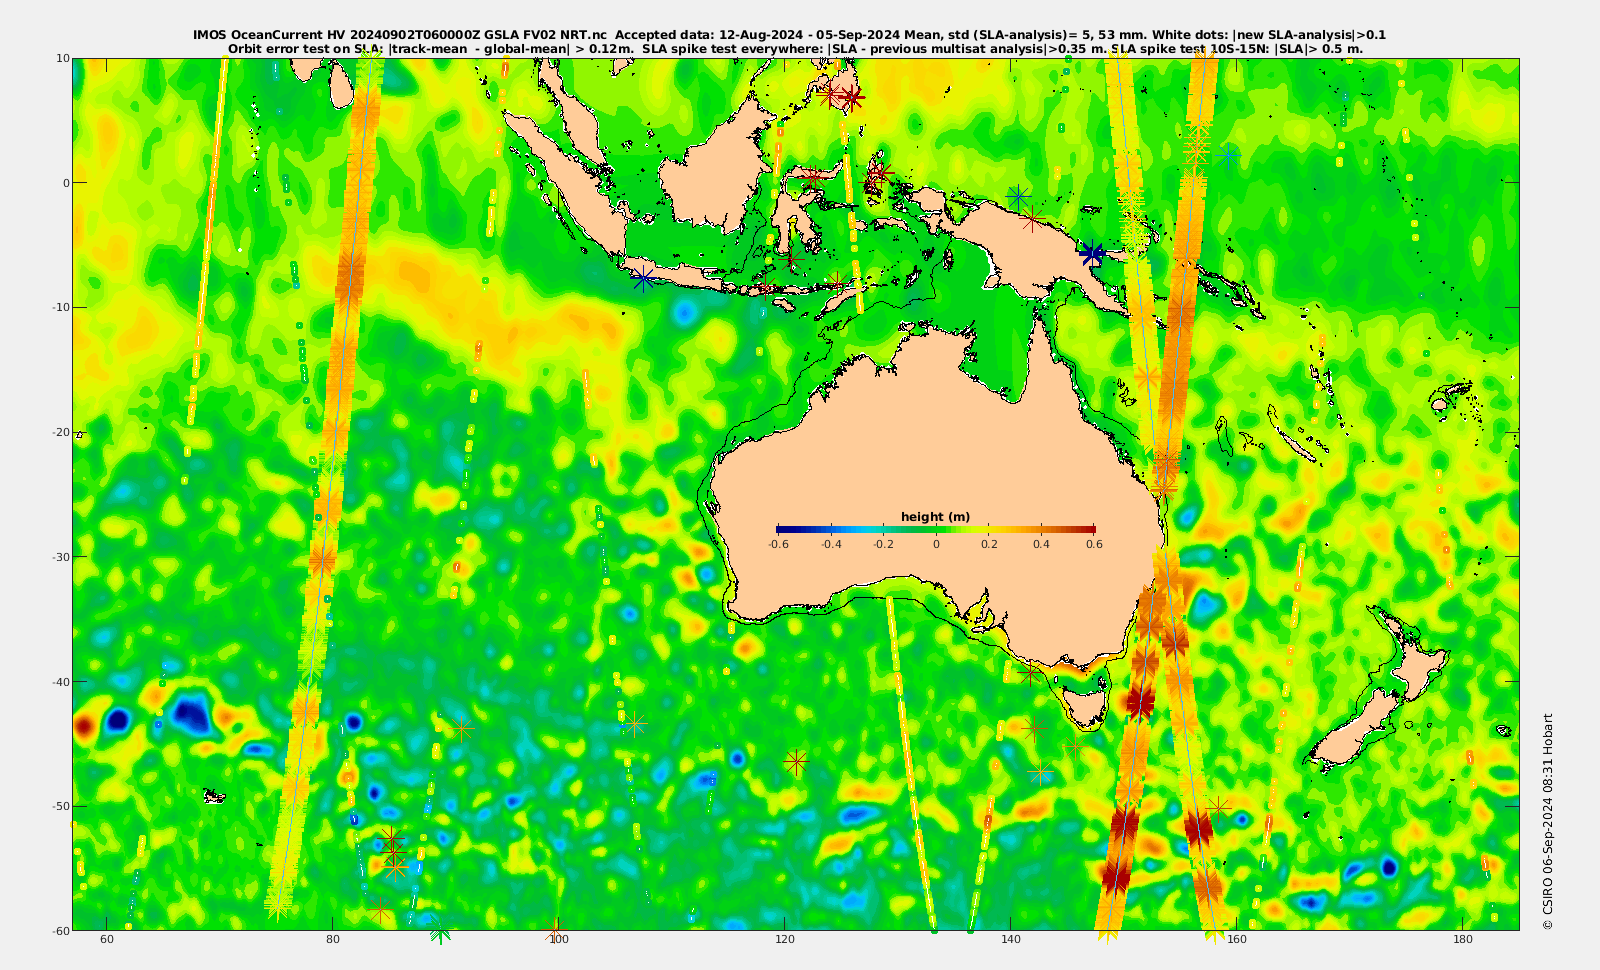Viewport: 1600px width, 970px height.
Task: Click the 'height (m)' colorbar label
Action: pos(935,517)
